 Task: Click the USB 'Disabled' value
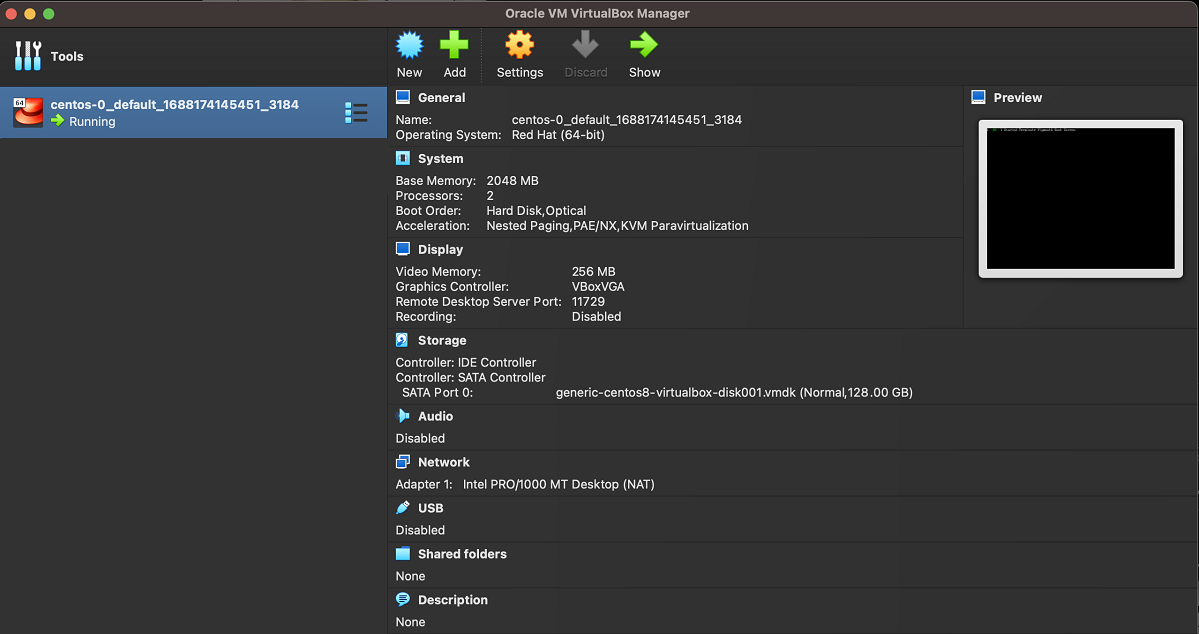pos(420,531)
